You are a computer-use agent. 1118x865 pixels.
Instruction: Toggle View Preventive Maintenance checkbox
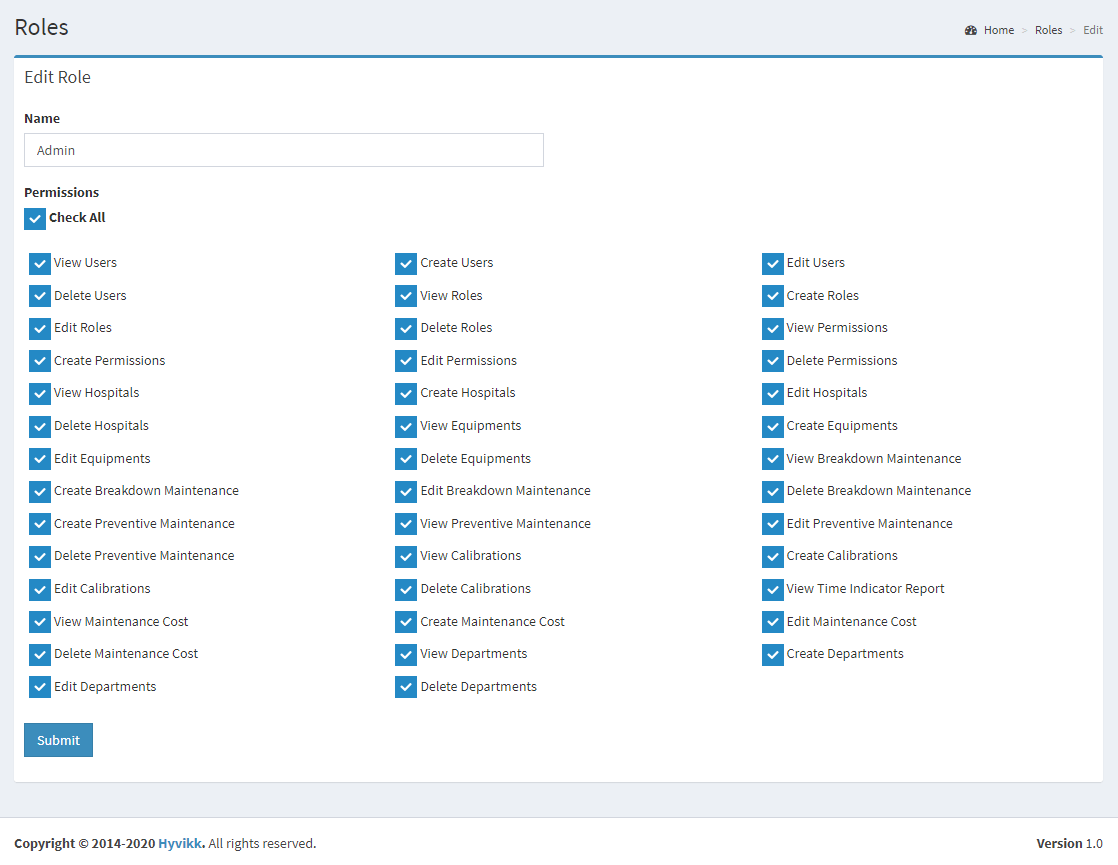[406, 524]
